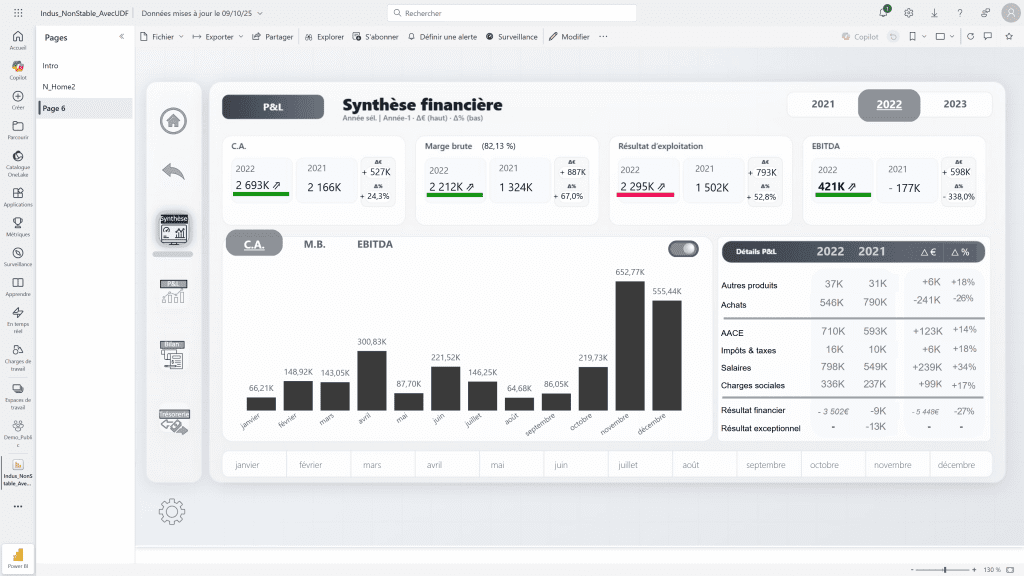Open Catalogue OneLake in left navigation
The width and height of the screenshot is (1024, 576).
tap(17, 160)
